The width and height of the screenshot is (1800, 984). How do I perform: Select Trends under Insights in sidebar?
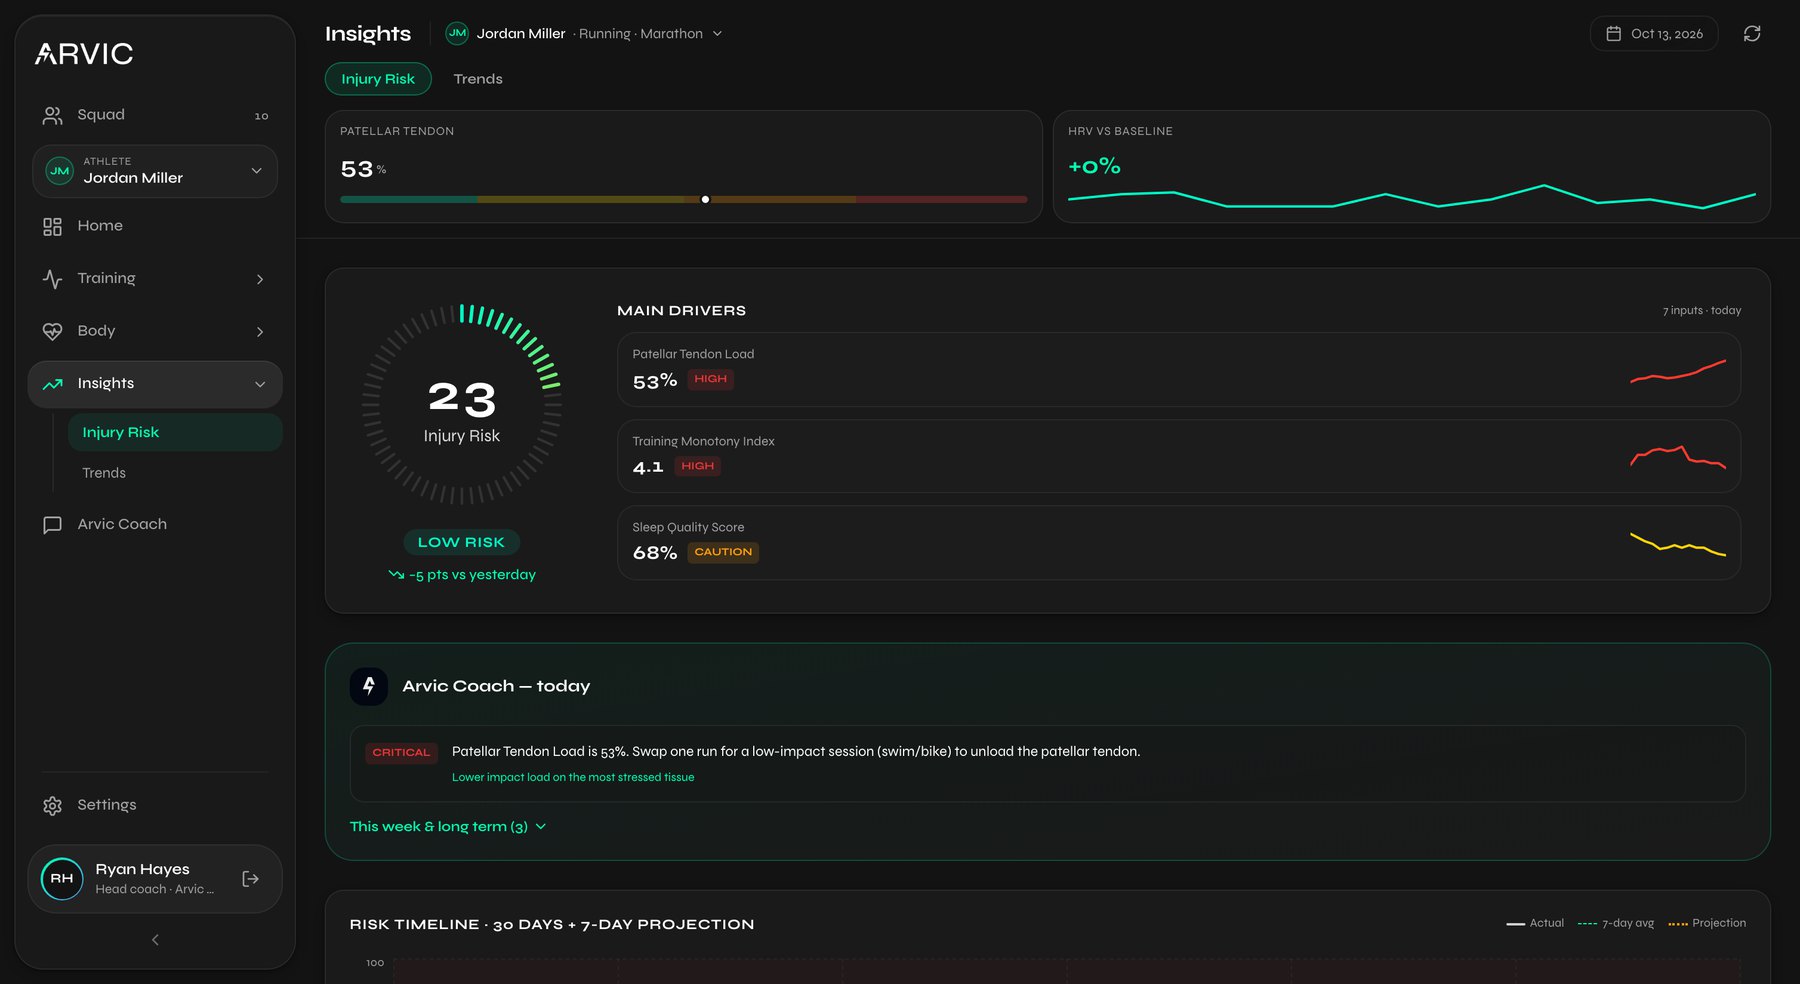pos(104,473)
